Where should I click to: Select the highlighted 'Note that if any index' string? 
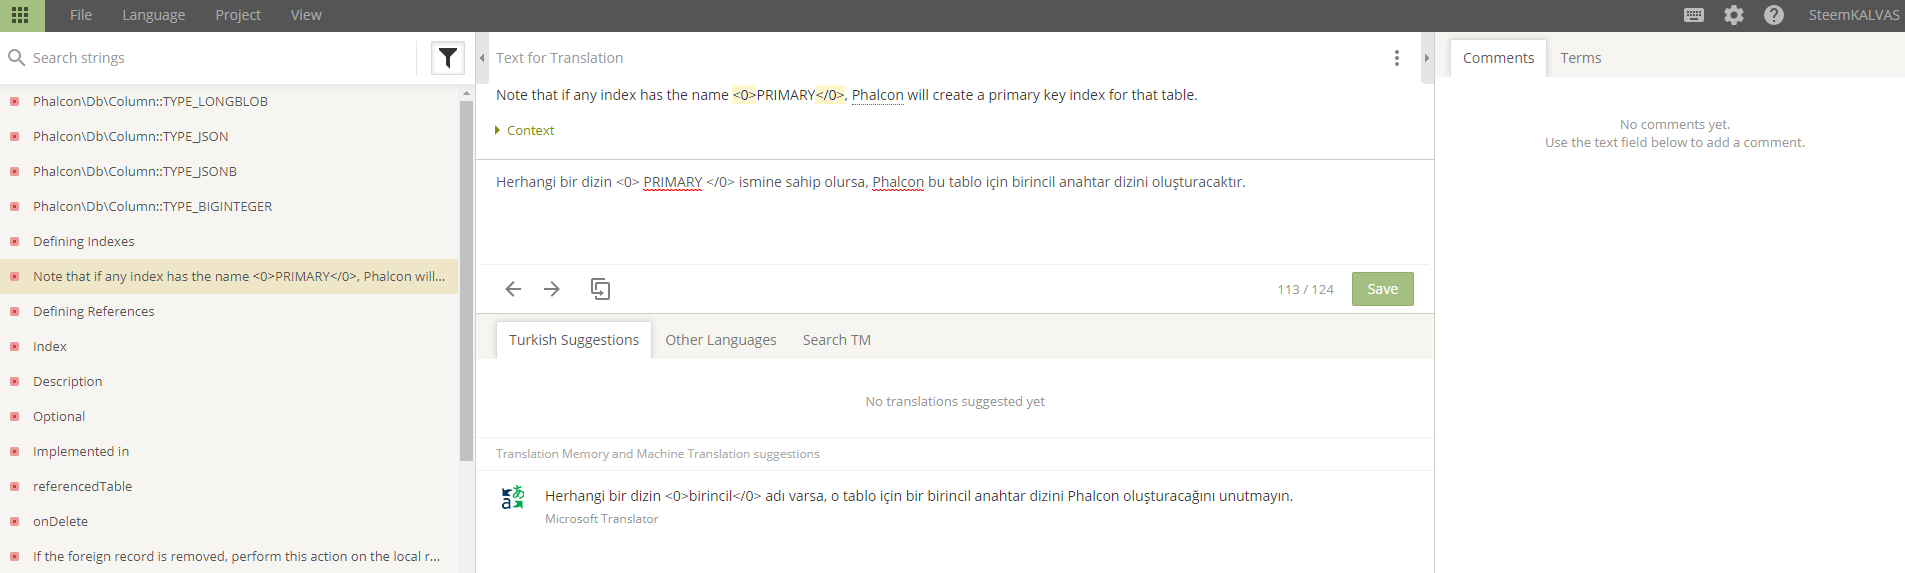pos(229,276)
